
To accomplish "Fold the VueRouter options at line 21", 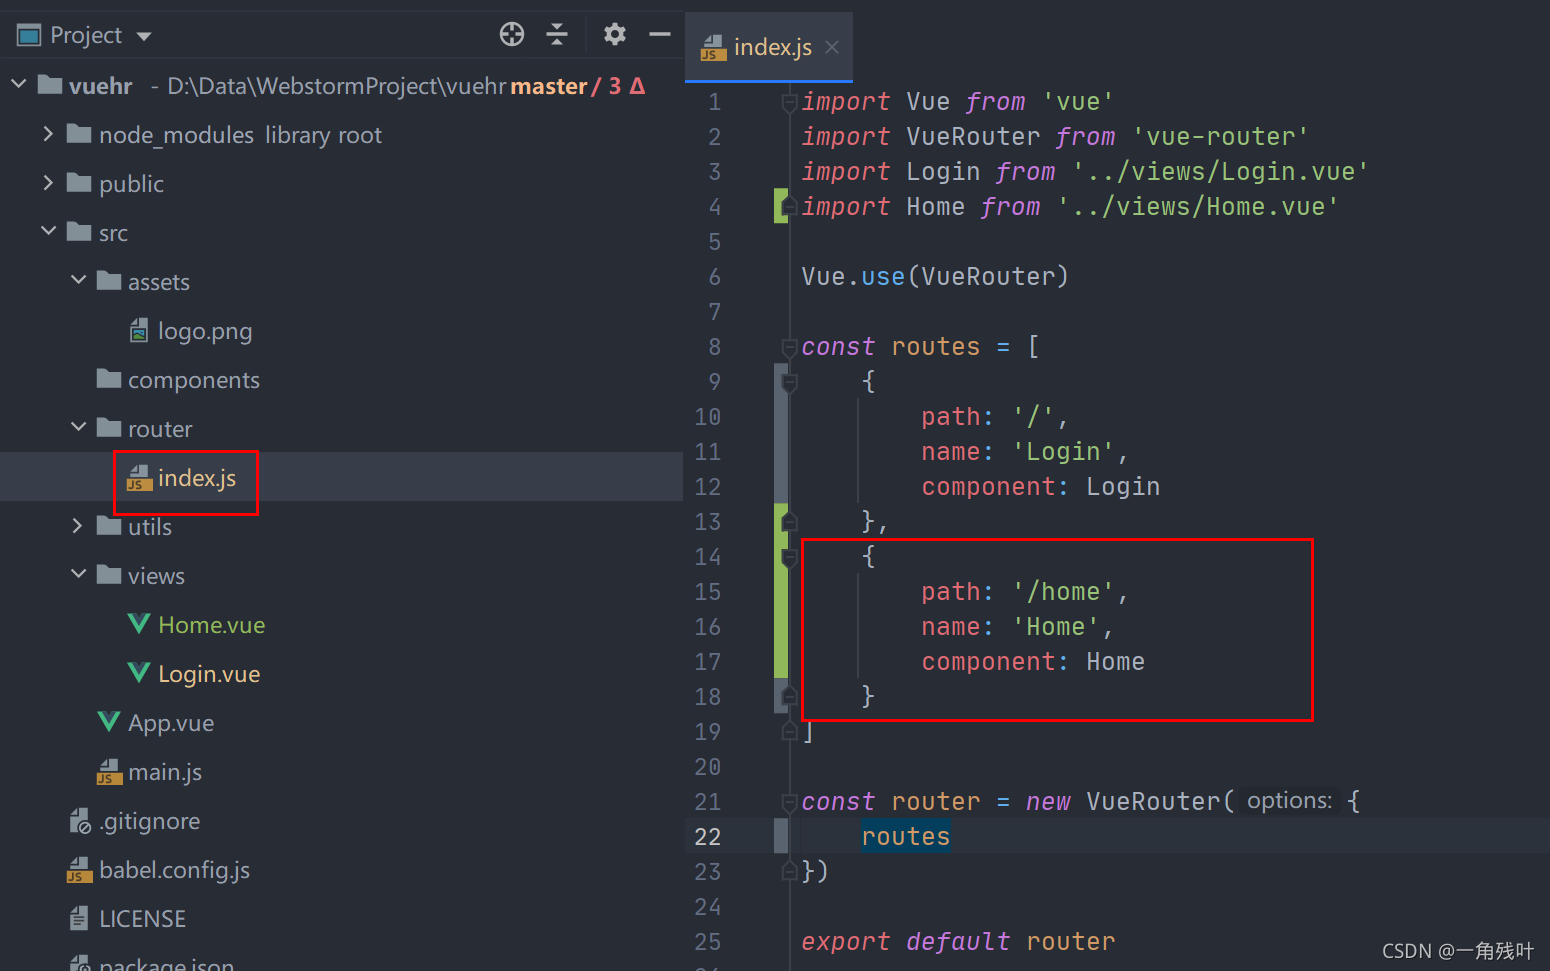I will click(x=789, y=802).
